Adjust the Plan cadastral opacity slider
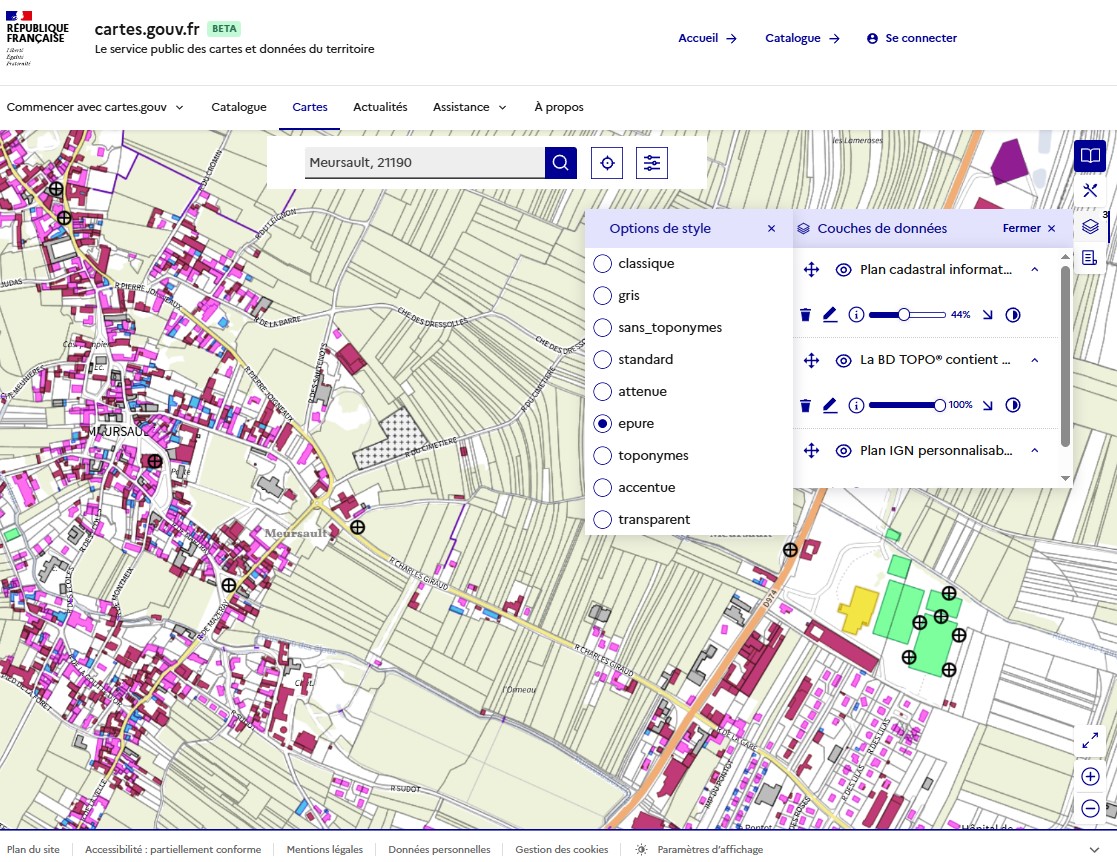1117x862 pixels. click(904, 315)
